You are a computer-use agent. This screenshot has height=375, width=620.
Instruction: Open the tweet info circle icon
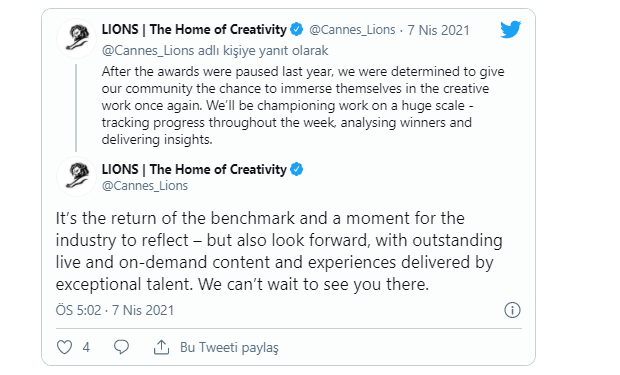[512, 310]
